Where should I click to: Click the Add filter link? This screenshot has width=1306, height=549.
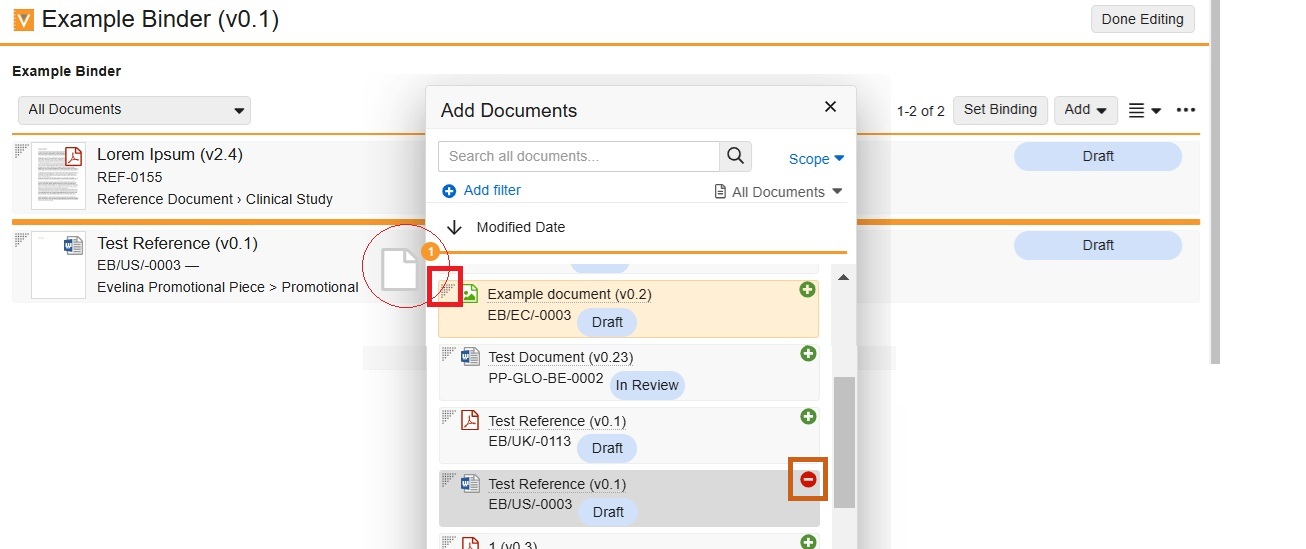click(x=481, y=190)
